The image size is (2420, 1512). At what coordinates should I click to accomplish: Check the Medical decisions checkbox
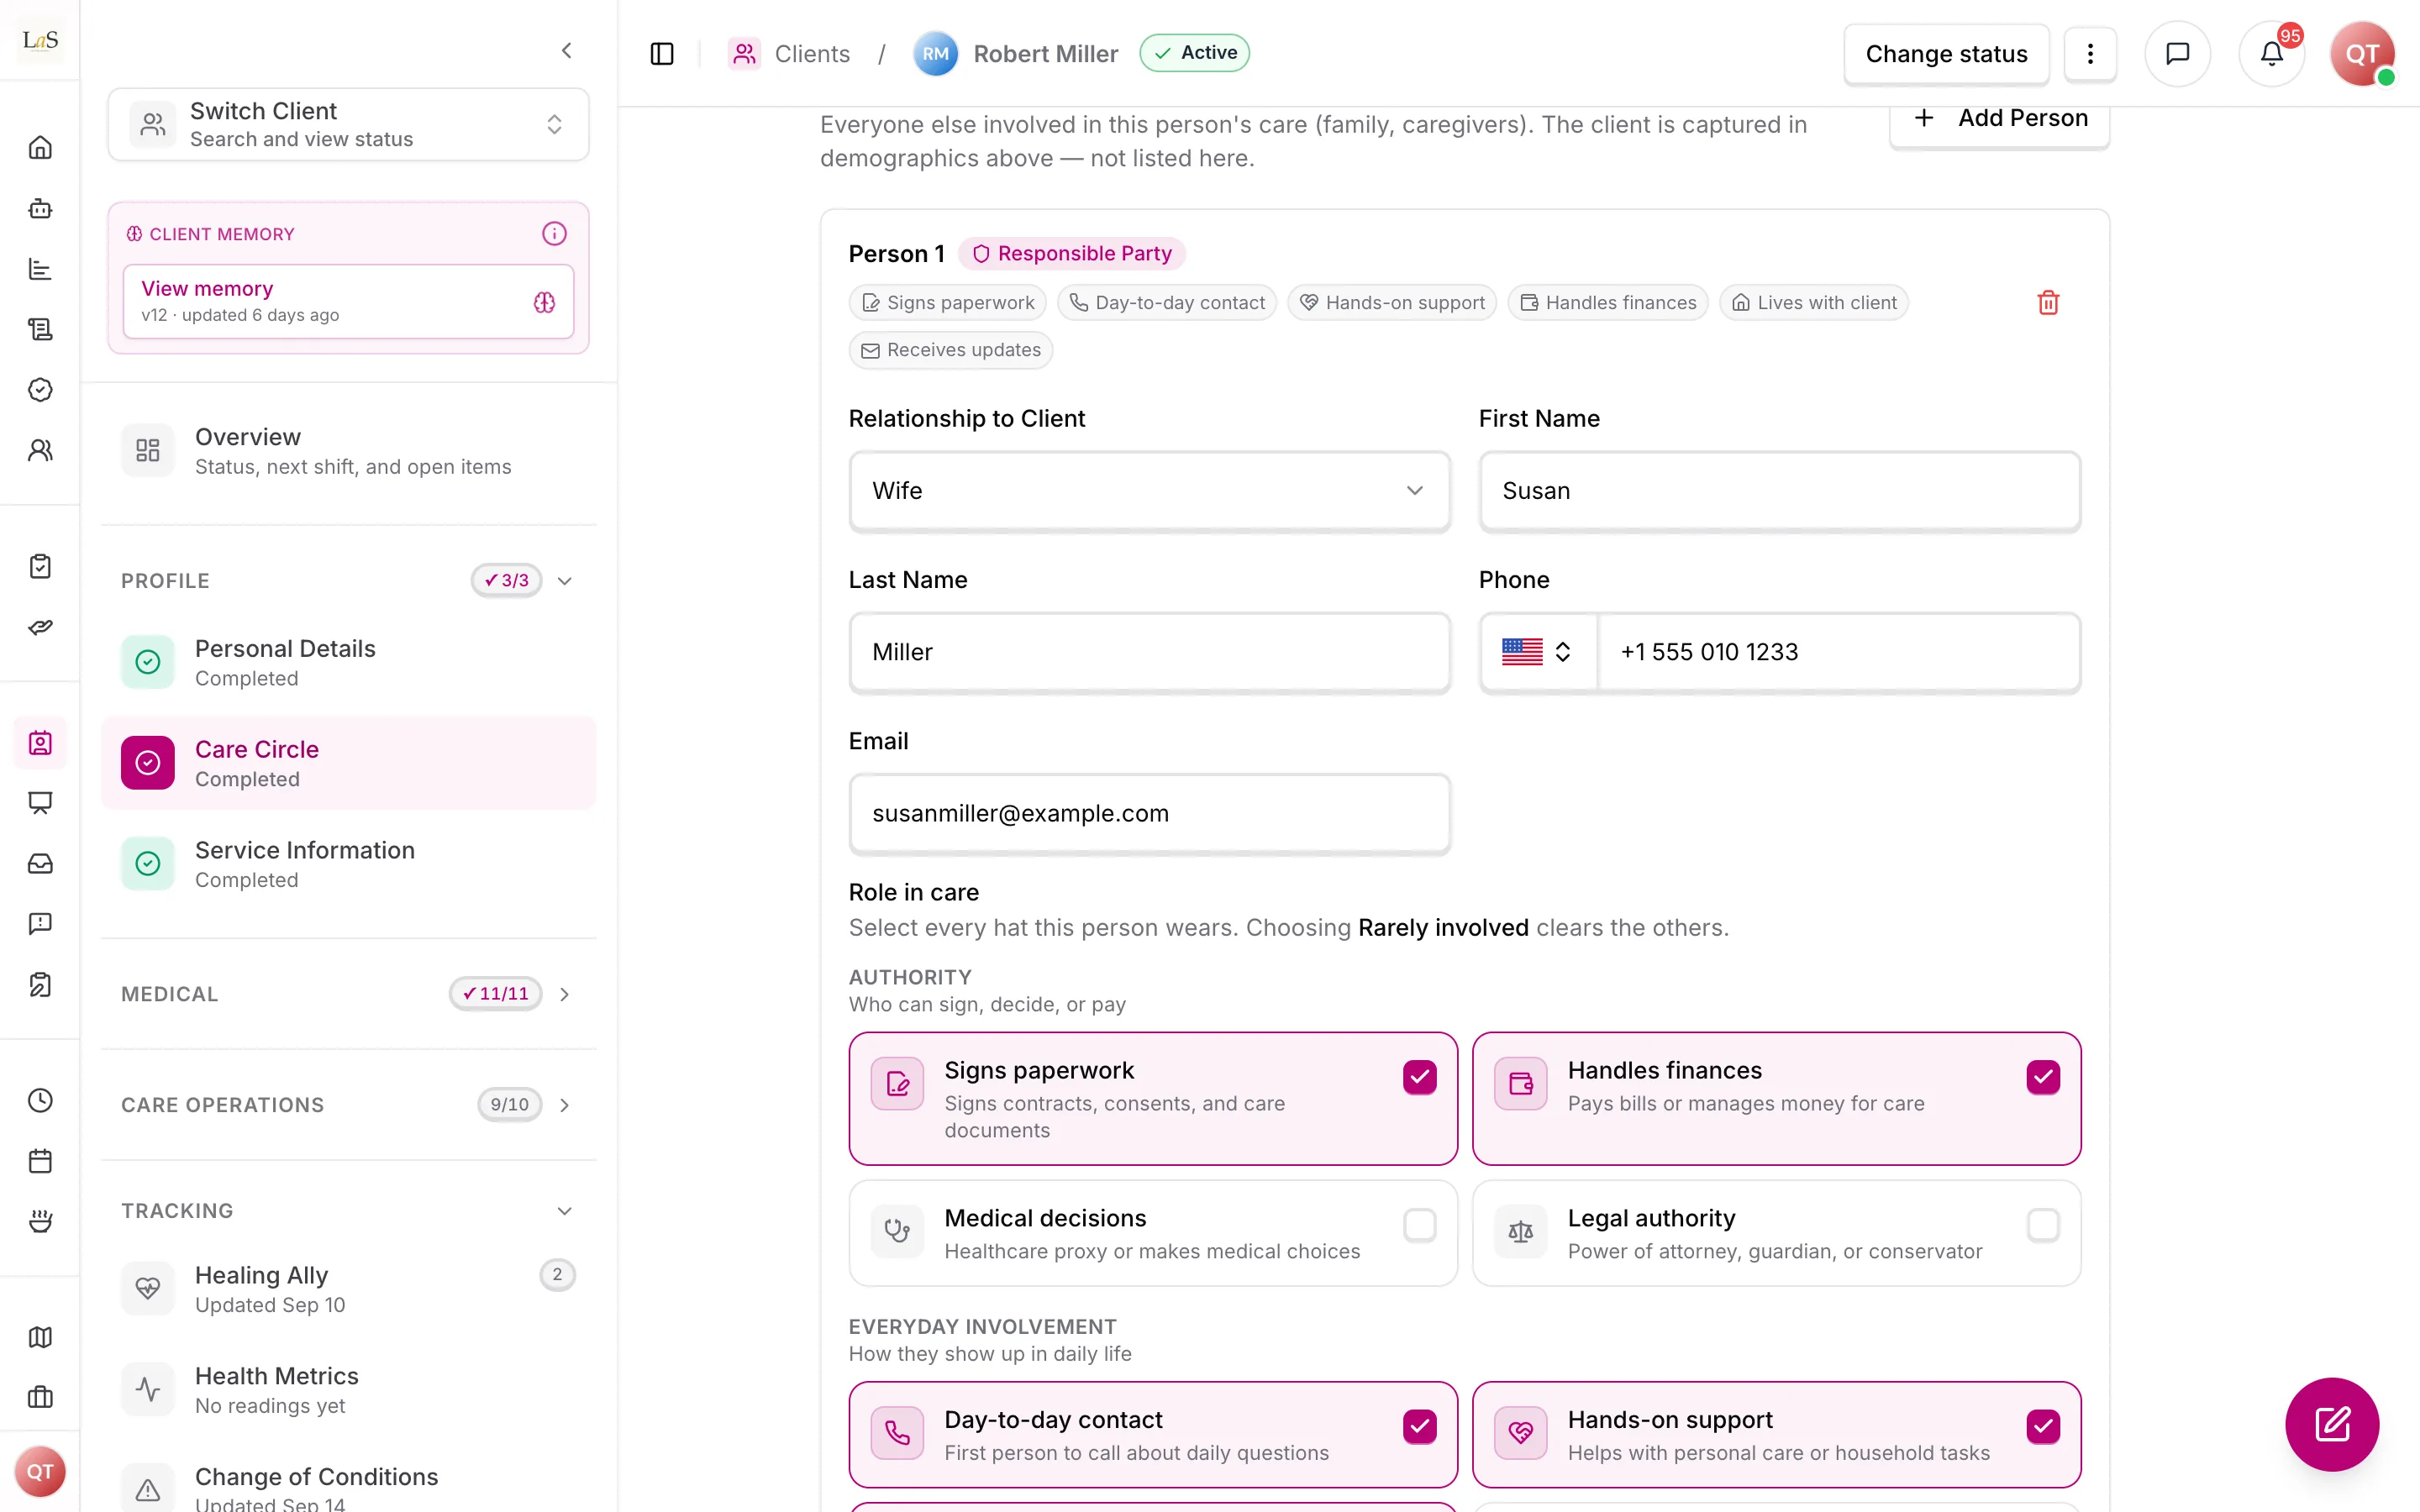click(1419, 1225)
